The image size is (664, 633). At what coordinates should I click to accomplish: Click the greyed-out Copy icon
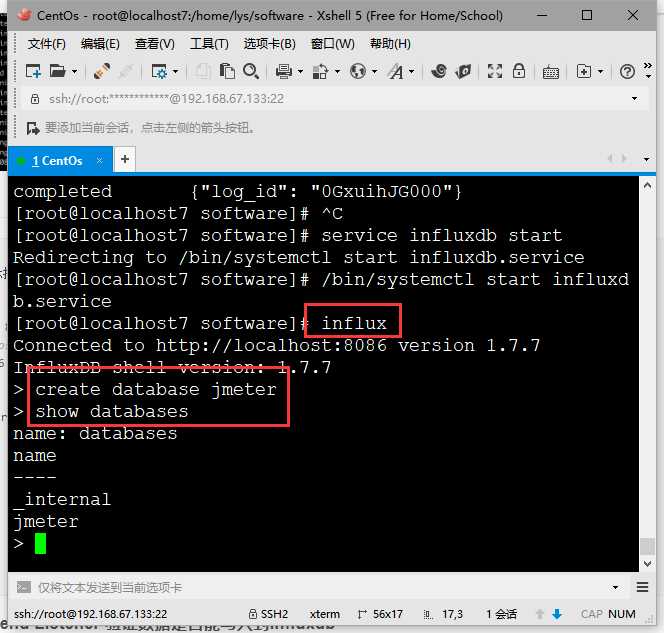tap(203, 71)
